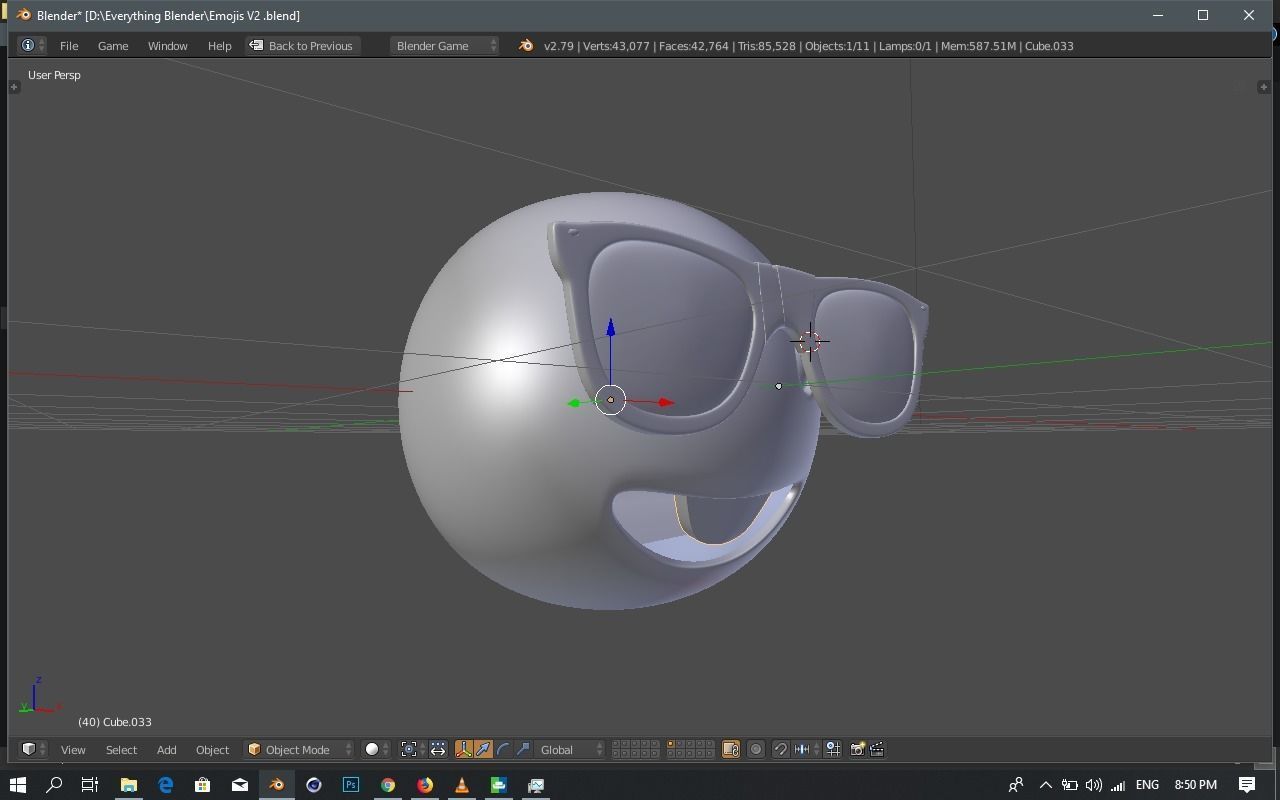
Task: Open the volume control in system tray
Action: click(1093, 785)
